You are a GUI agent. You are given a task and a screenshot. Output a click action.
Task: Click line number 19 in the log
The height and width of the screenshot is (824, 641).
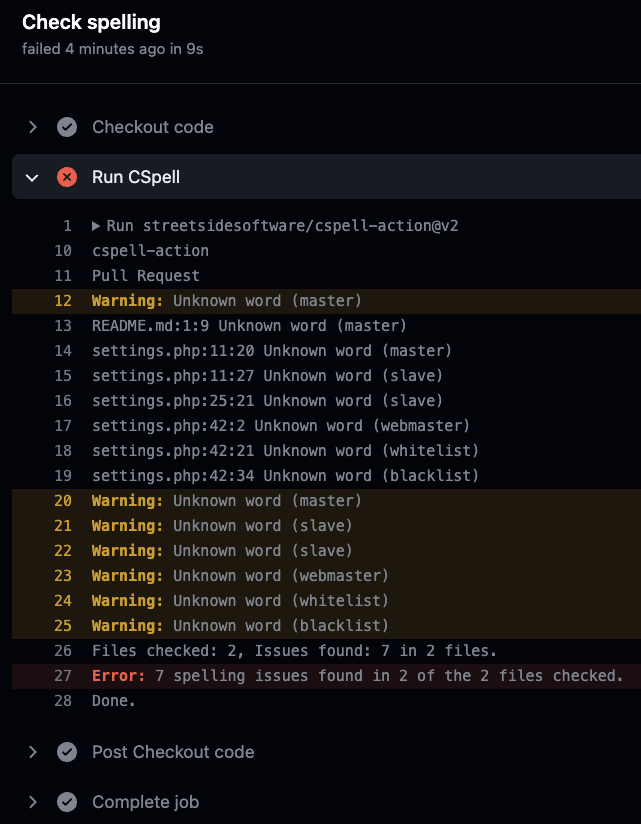62,475
